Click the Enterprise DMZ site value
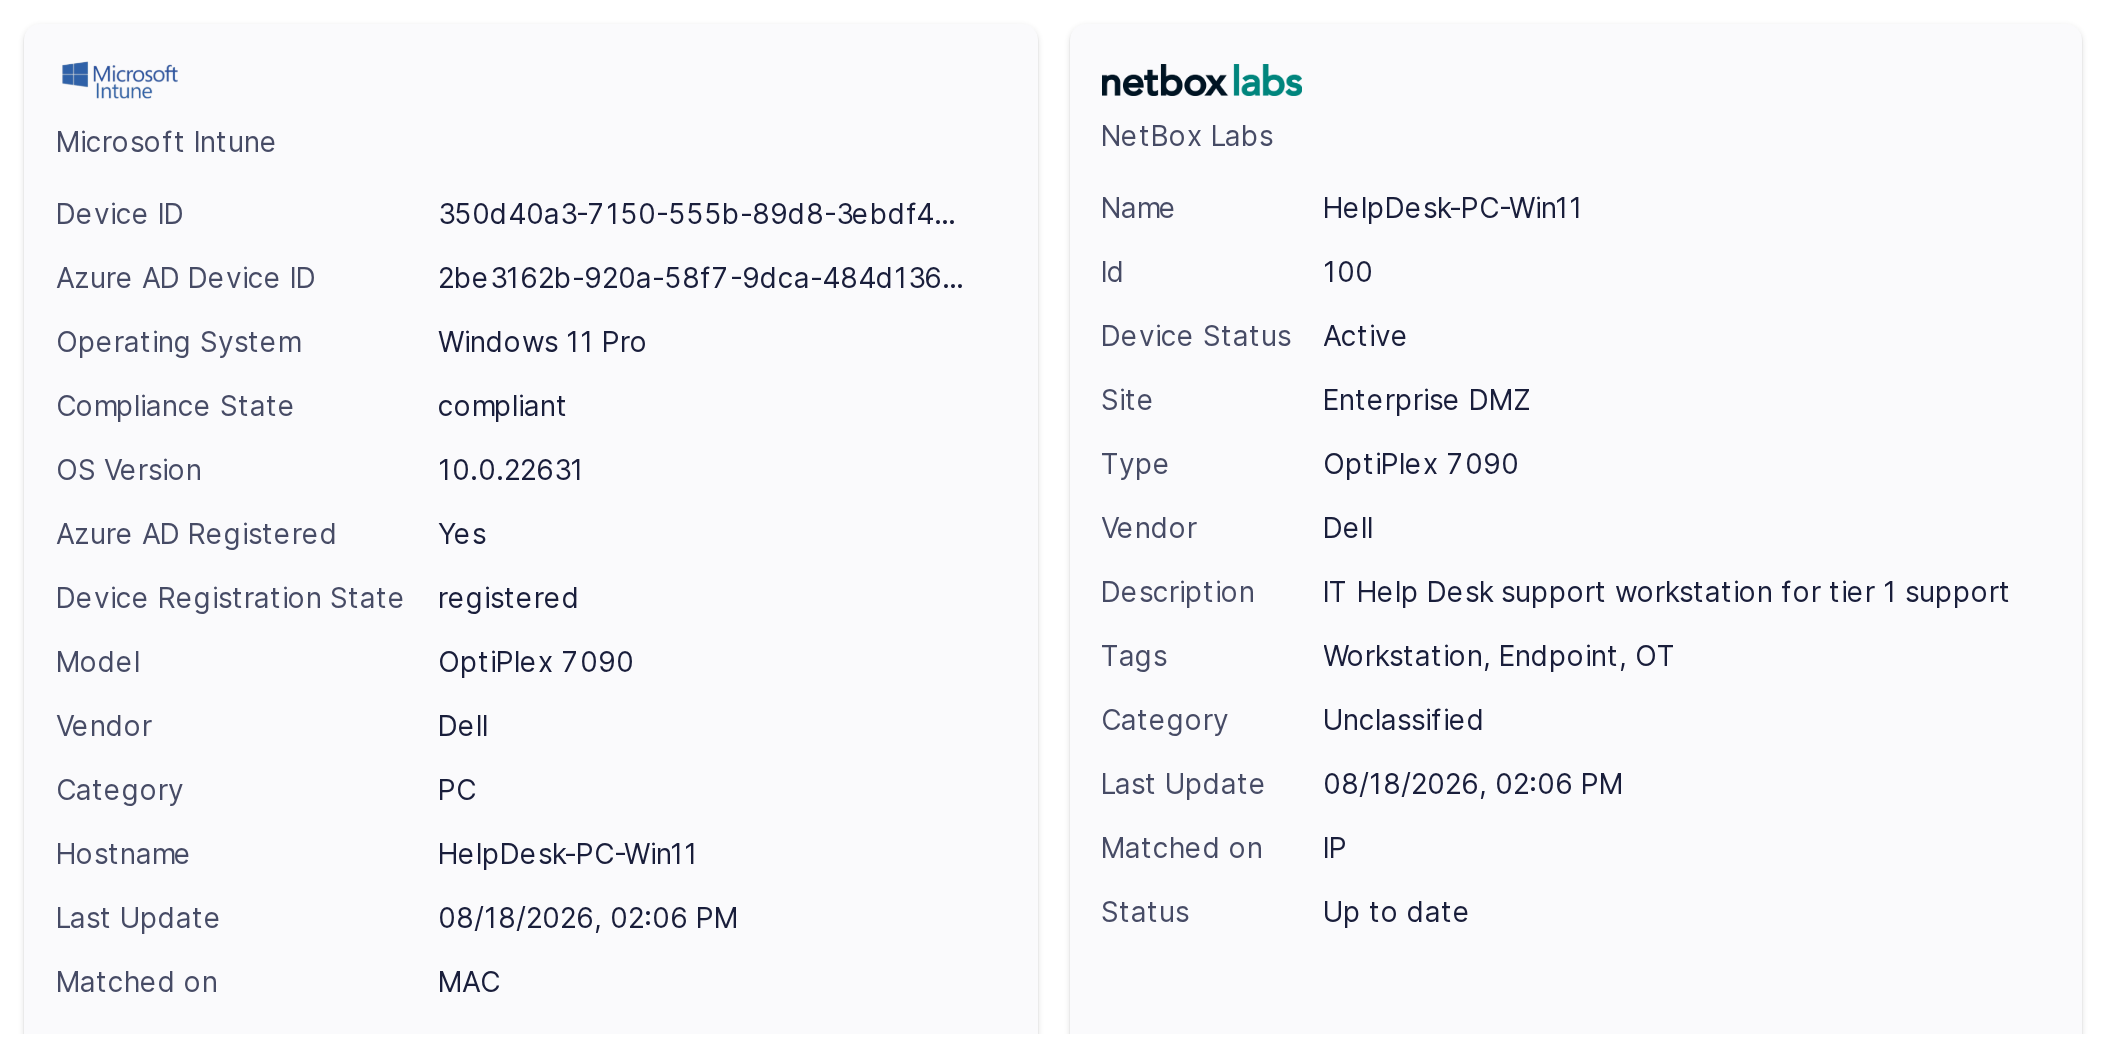2112x1050 pixels. pos(1427,400)
